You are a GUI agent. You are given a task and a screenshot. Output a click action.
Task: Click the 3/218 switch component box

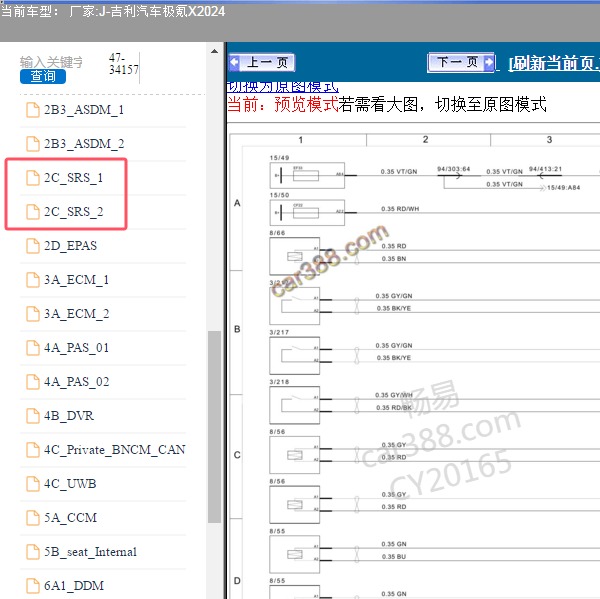point(295,405)
